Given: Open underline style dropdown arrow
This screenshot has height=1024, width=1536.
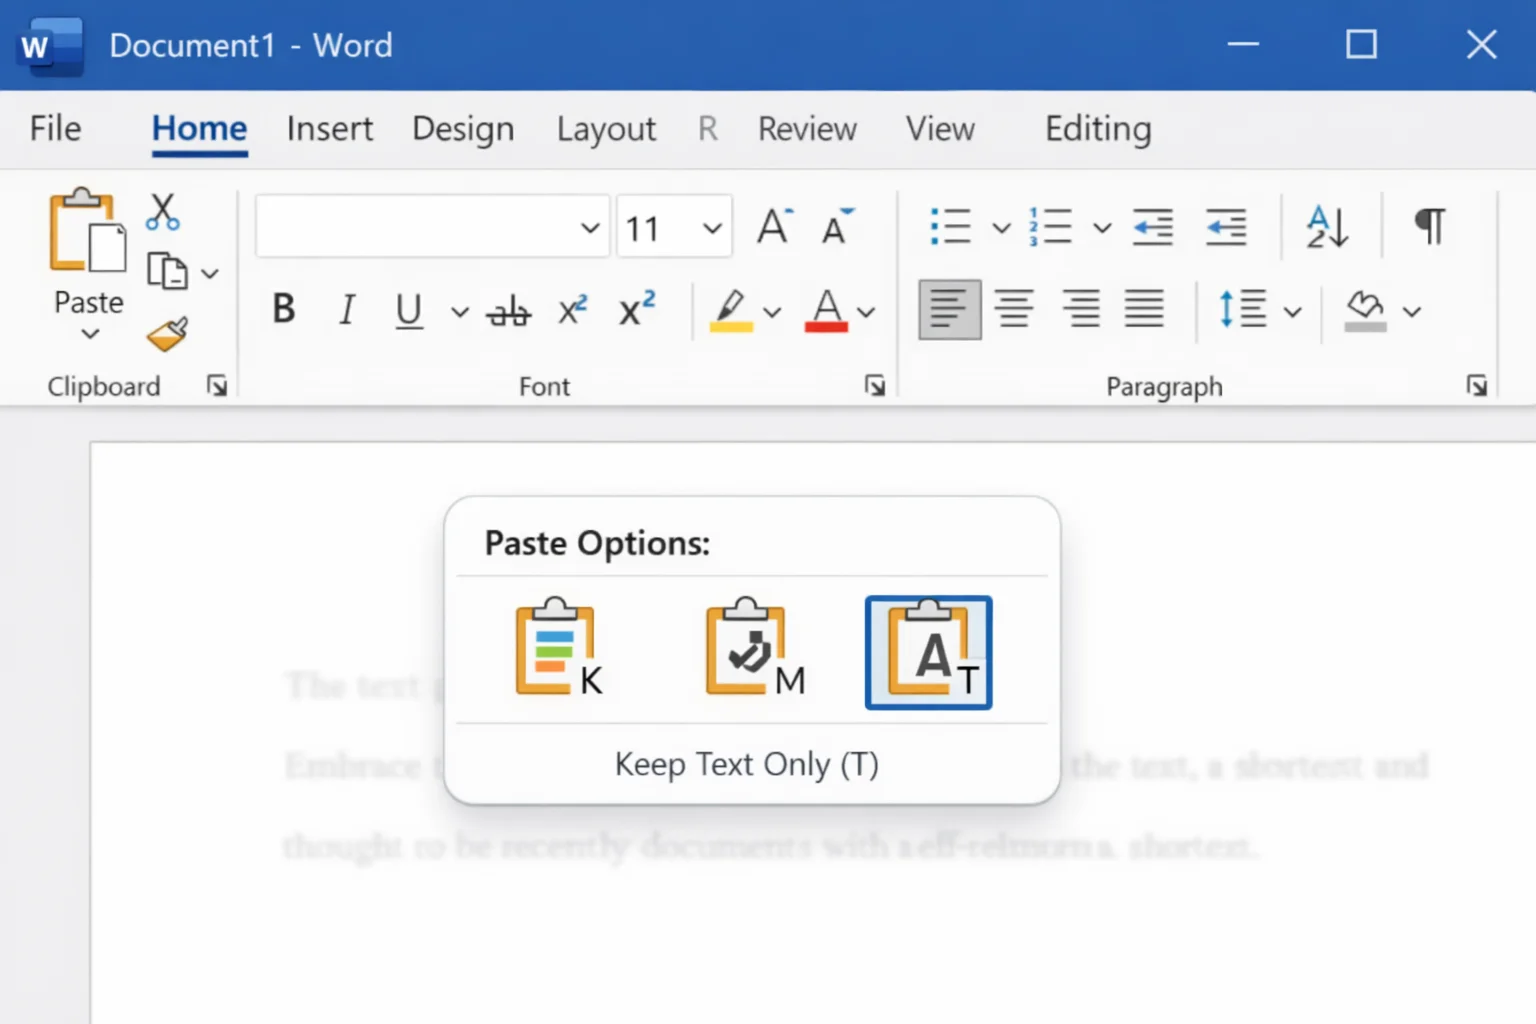Looking at the screenshot, I should [x=459, y=312].
